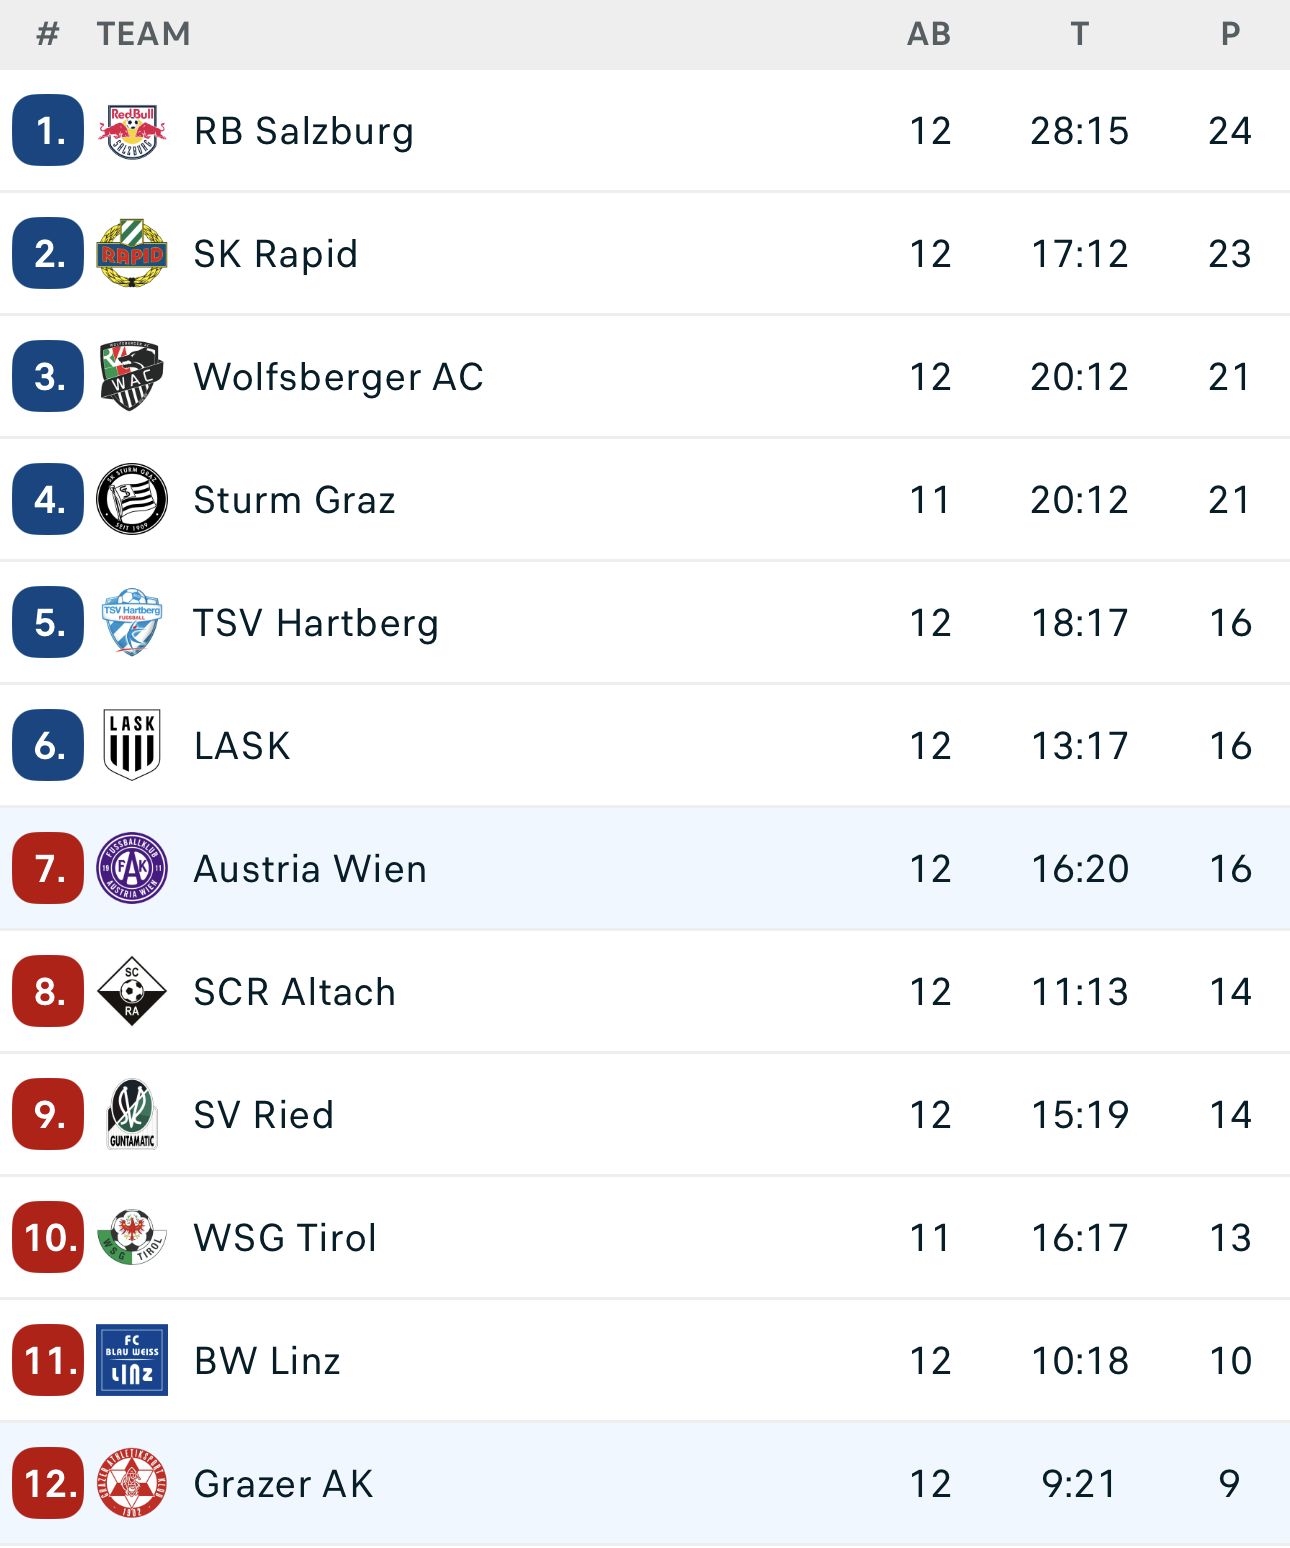This screenshot has height=1548, width=1290.
Task: Click the Grazer AK team name
Action: 283,1484
